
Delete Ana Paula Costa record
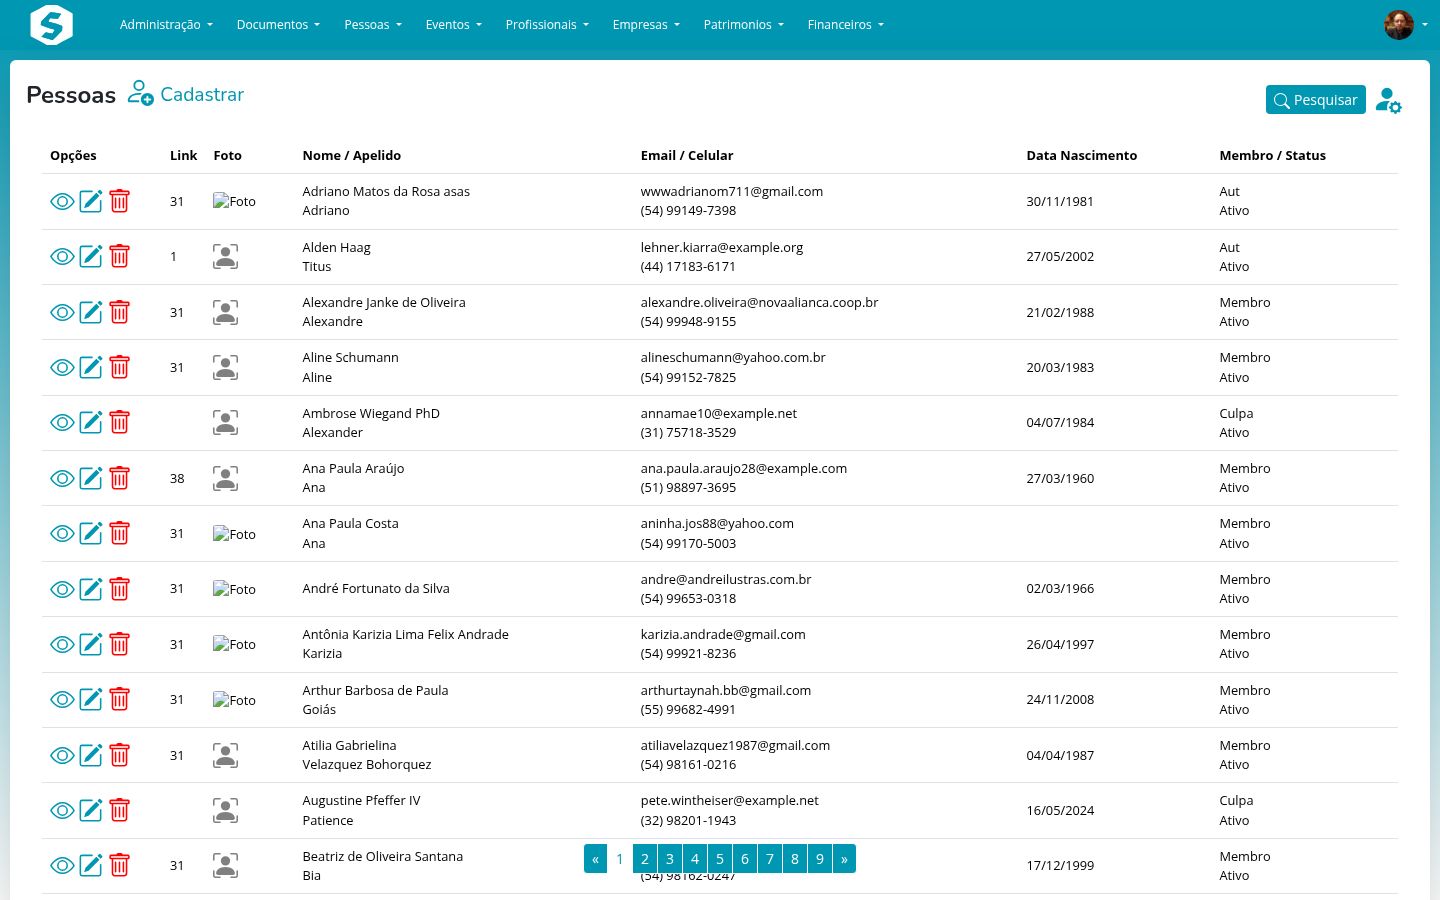(x=119, y=534)
